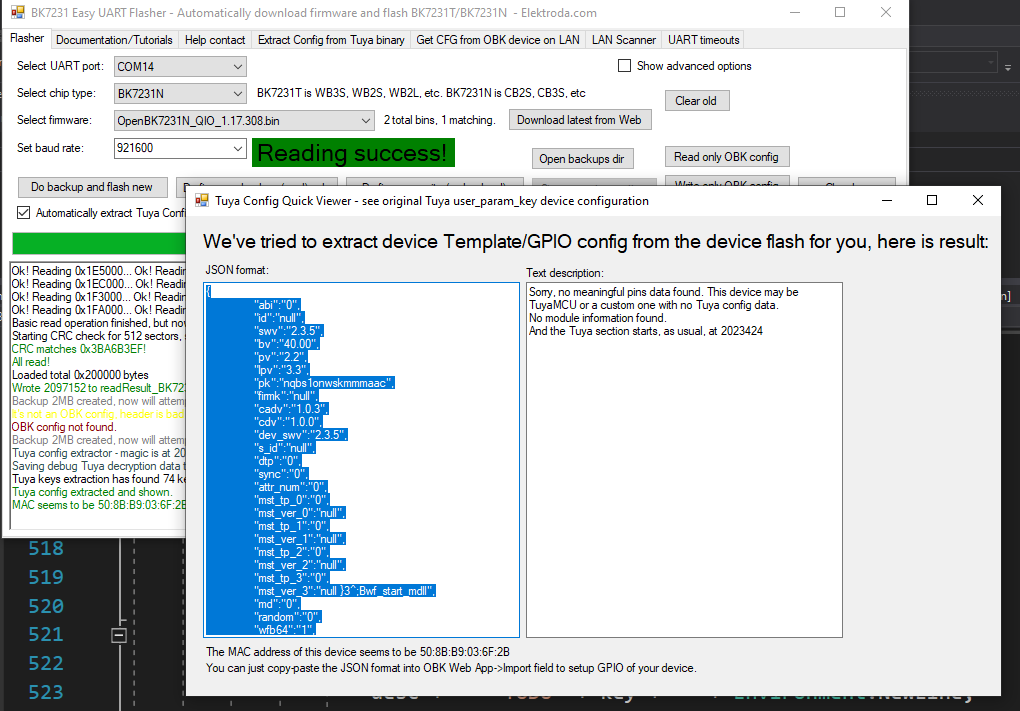1020x711 pixels.
Task: Click the MAC address 50:8B:B9:03:6F:2B message
Action: click(x=358, y=652)
